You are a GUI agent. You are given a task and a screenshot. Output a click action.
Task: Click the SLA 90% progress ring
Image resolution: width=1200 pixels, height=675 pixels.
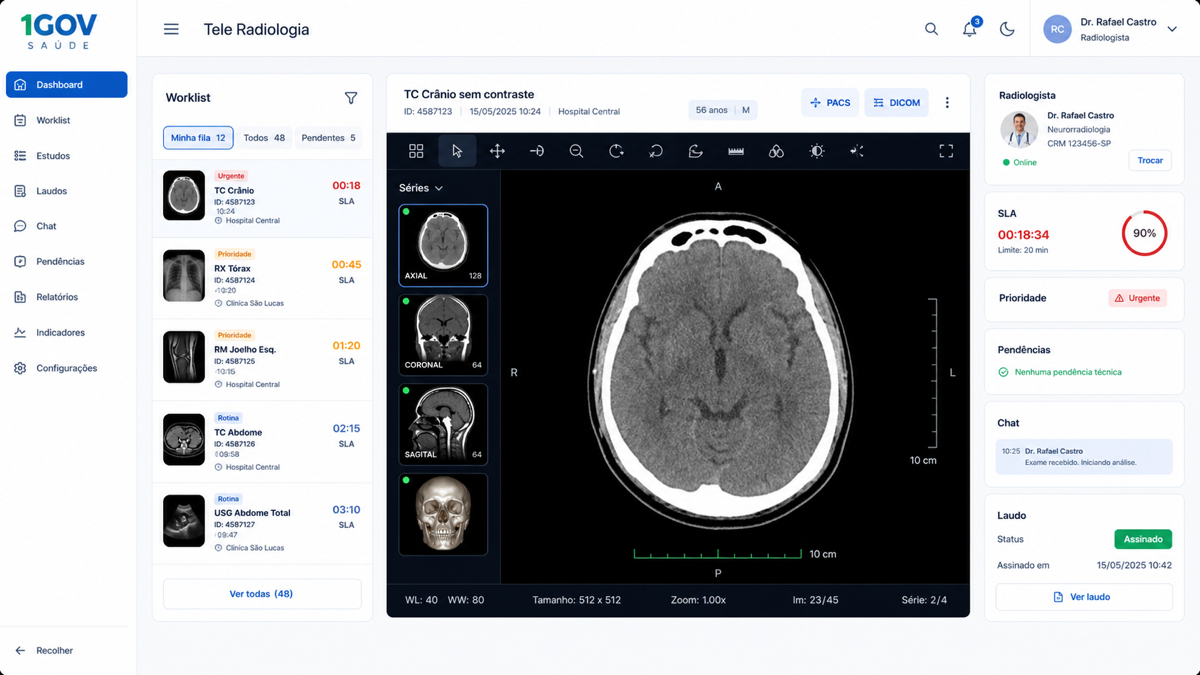point(1144,233)
